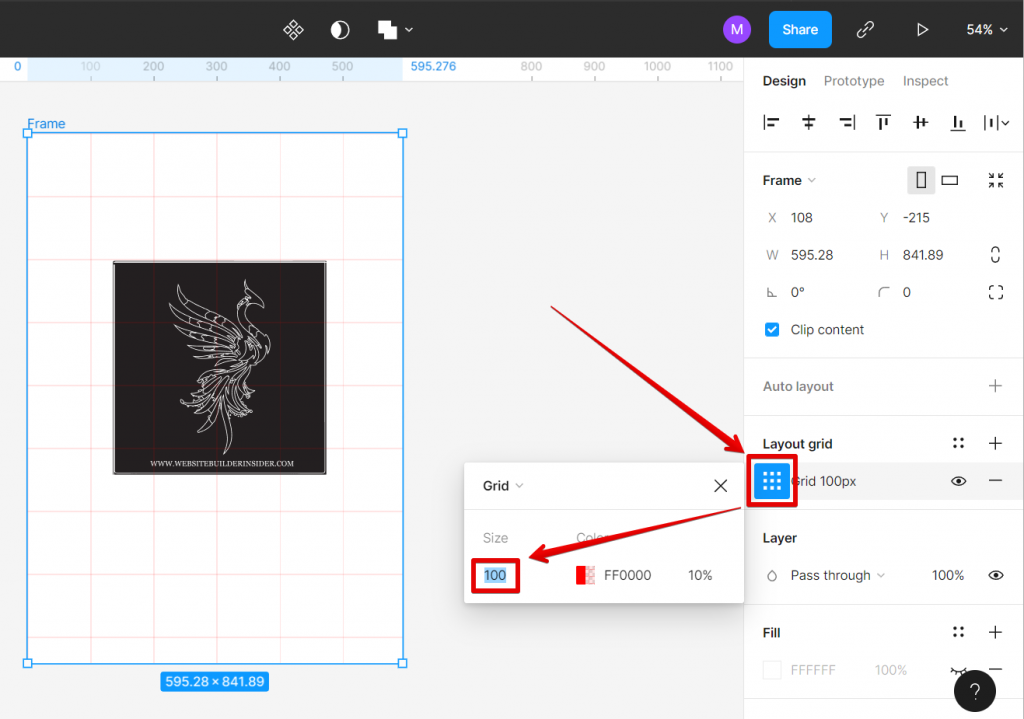Toggle the mask contrast icon in toolbar
1024x719 pixels.
340,30
